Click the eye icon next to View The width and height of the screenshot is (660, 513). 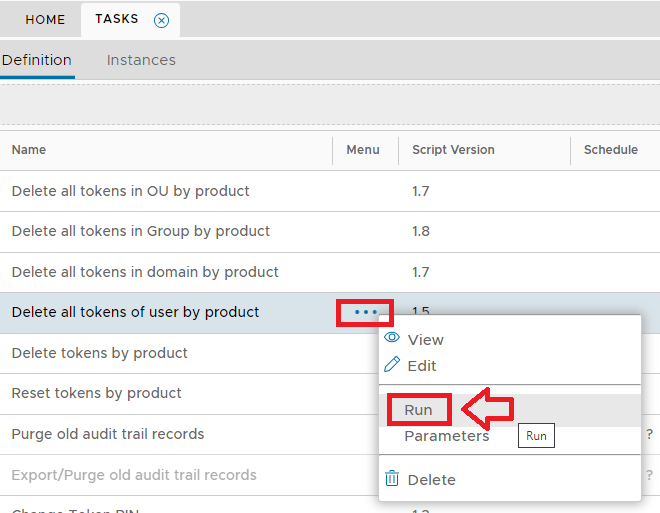[392, 339]
